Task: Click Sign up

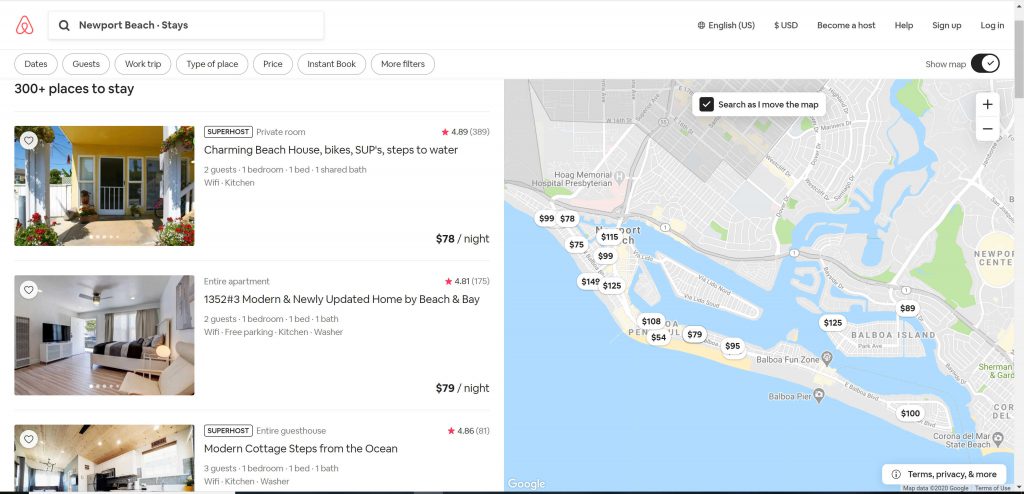Action: coord(946,25)
